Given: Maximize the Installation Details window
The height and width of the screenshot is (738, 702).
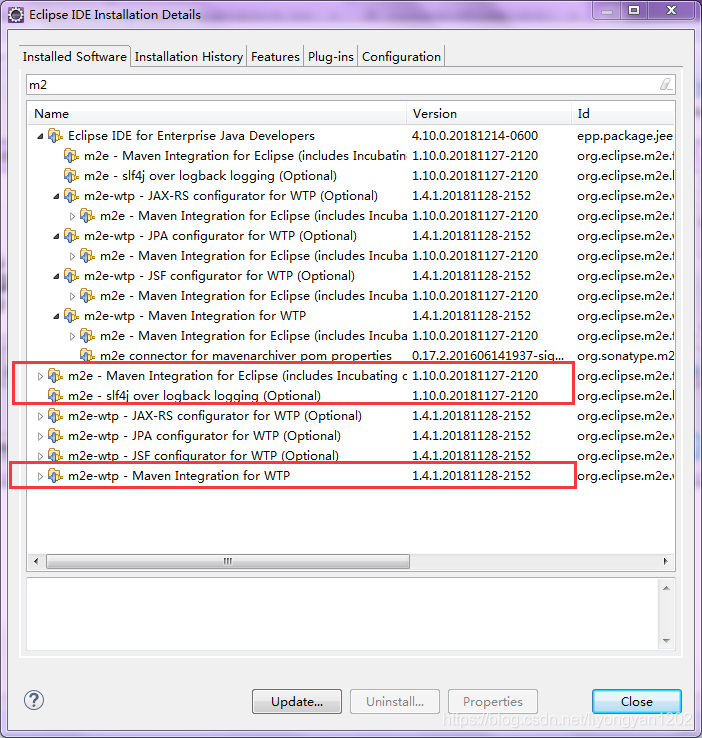Looking at the screenshot, I should pos(634,10).
